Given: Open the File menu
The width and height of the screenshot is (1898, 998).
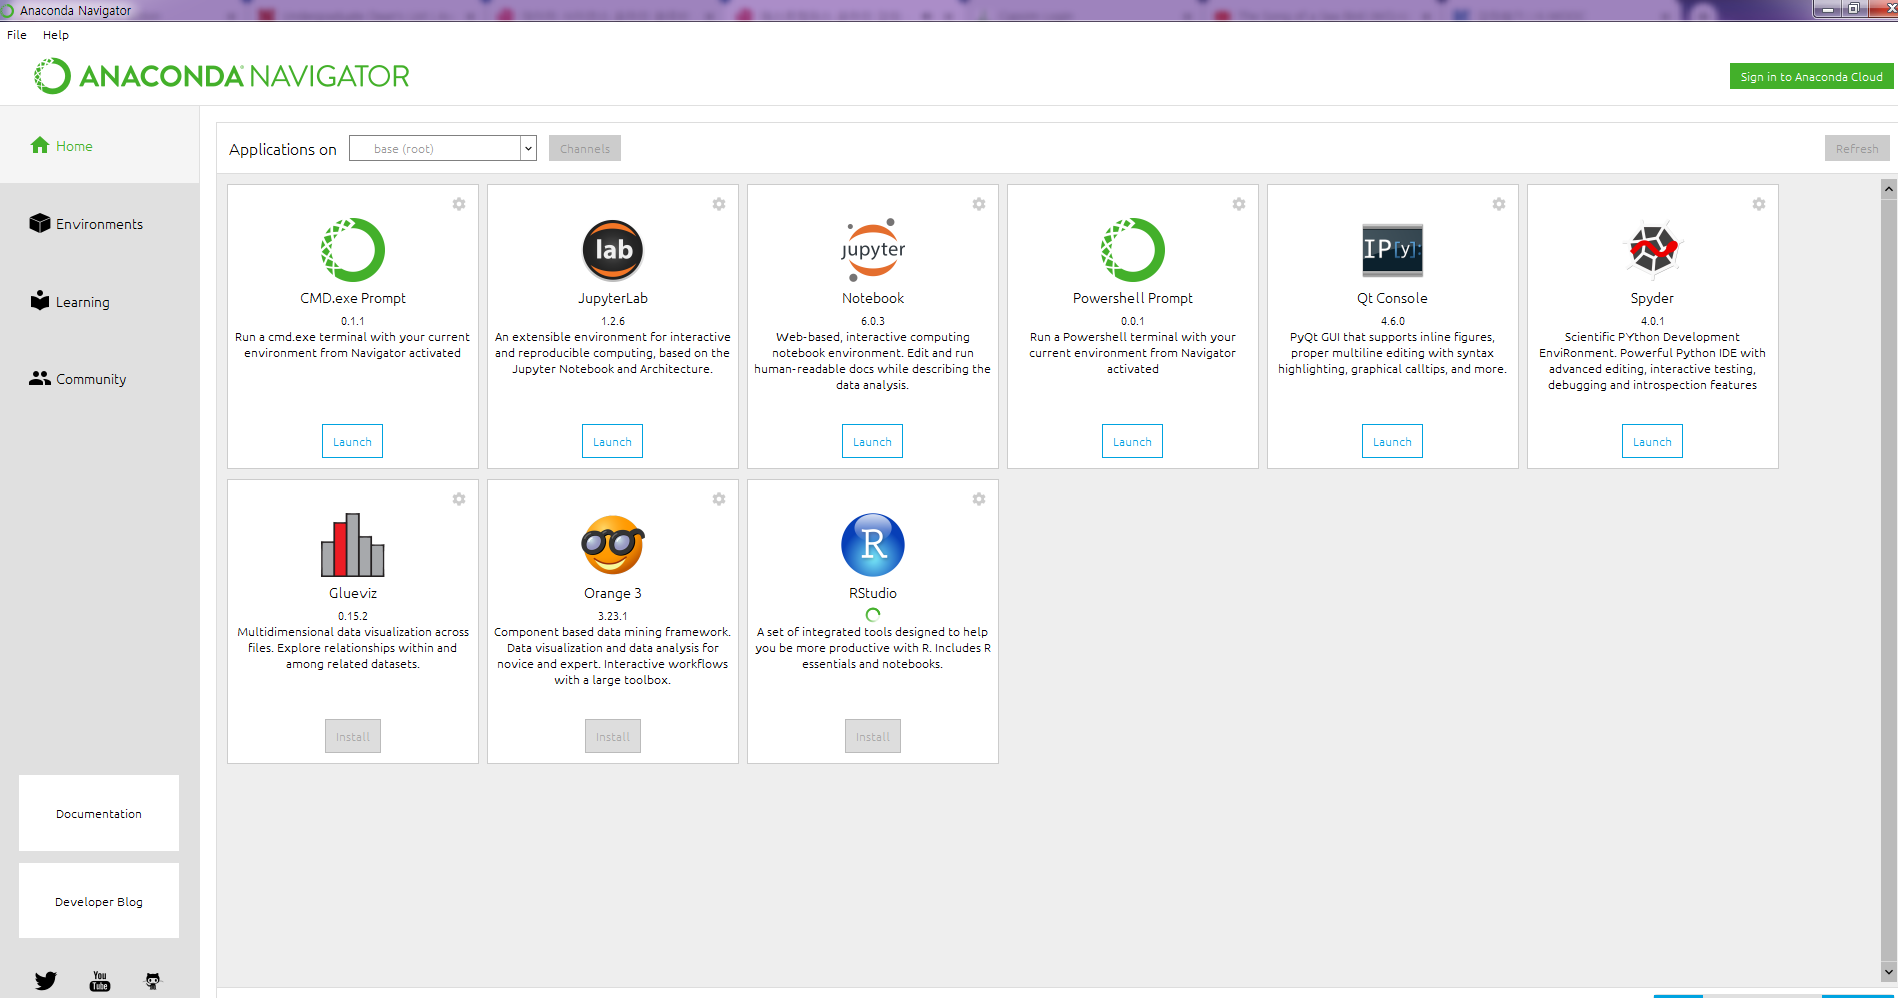Looking at the screenshot, I should click(17, 34).
